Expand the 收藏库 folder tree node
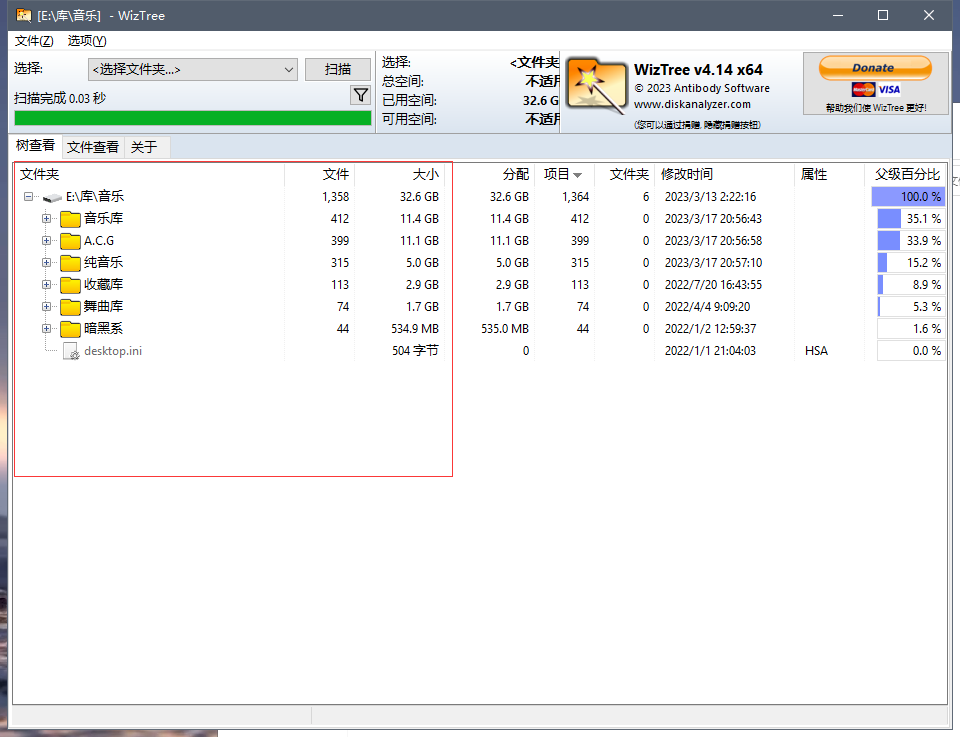The image size is (960, 737). click(46, 285)
